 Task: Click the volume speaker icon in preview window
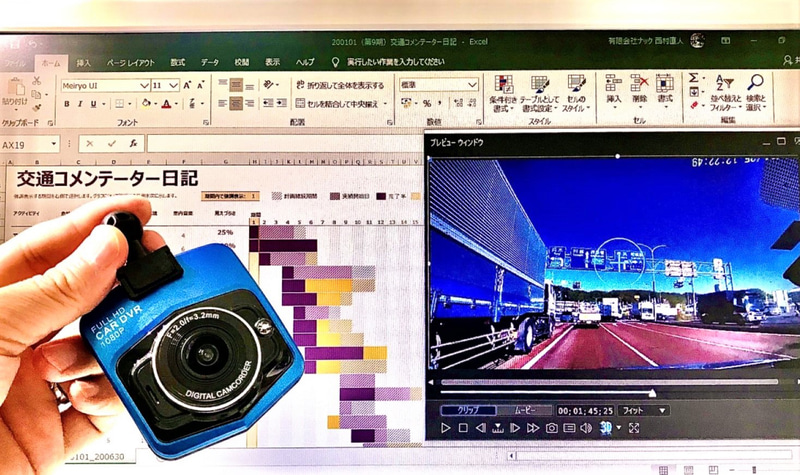(x=586, y=428)
